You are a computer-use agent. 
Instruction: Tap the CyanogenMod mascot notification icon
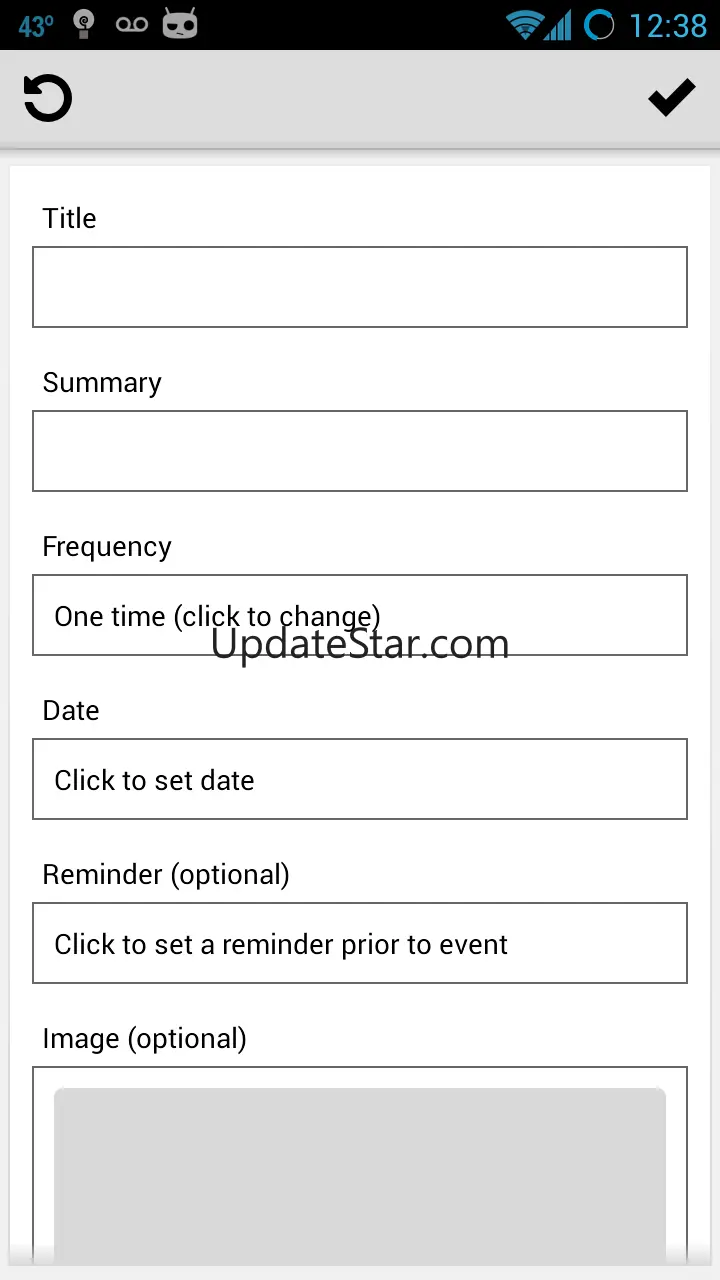pyautogui.click(x=180, y=24)
